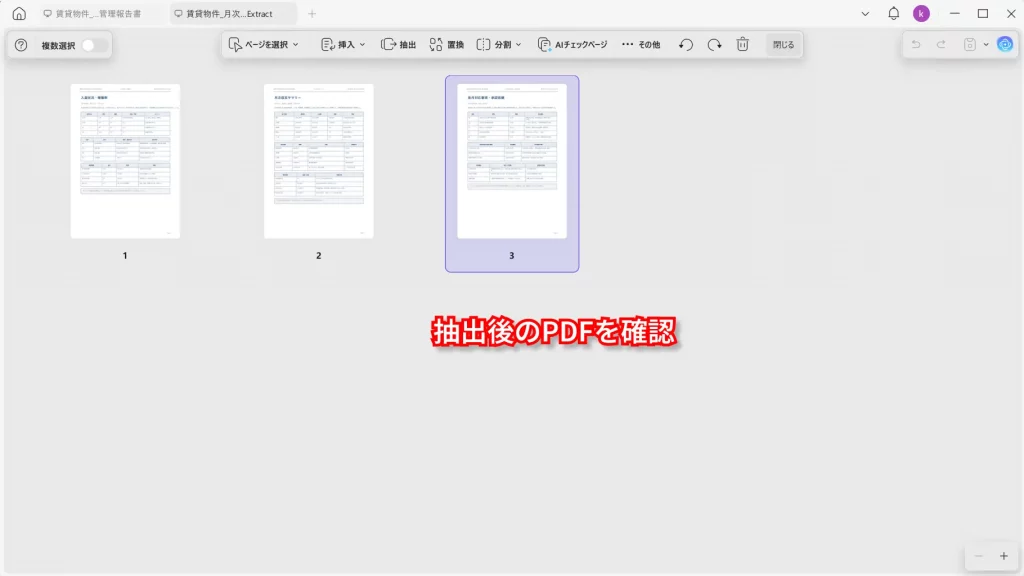Open the 分割 split dropdown

499,44
